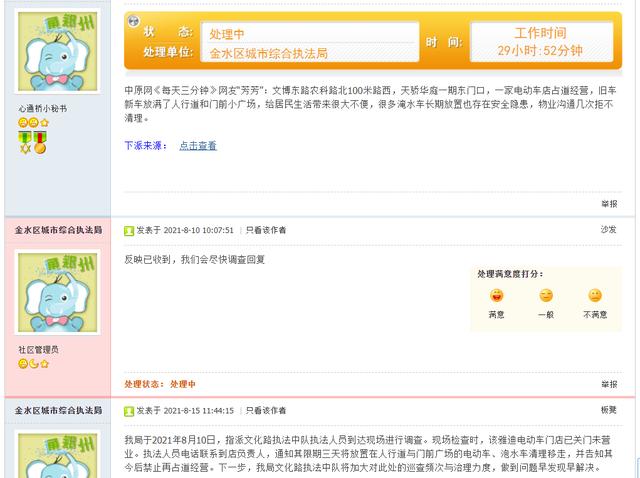Click 只看该作者 on the 2021-8-15 reply
Viewport: 640px width, 478px height.
click(x=266, y=411)
